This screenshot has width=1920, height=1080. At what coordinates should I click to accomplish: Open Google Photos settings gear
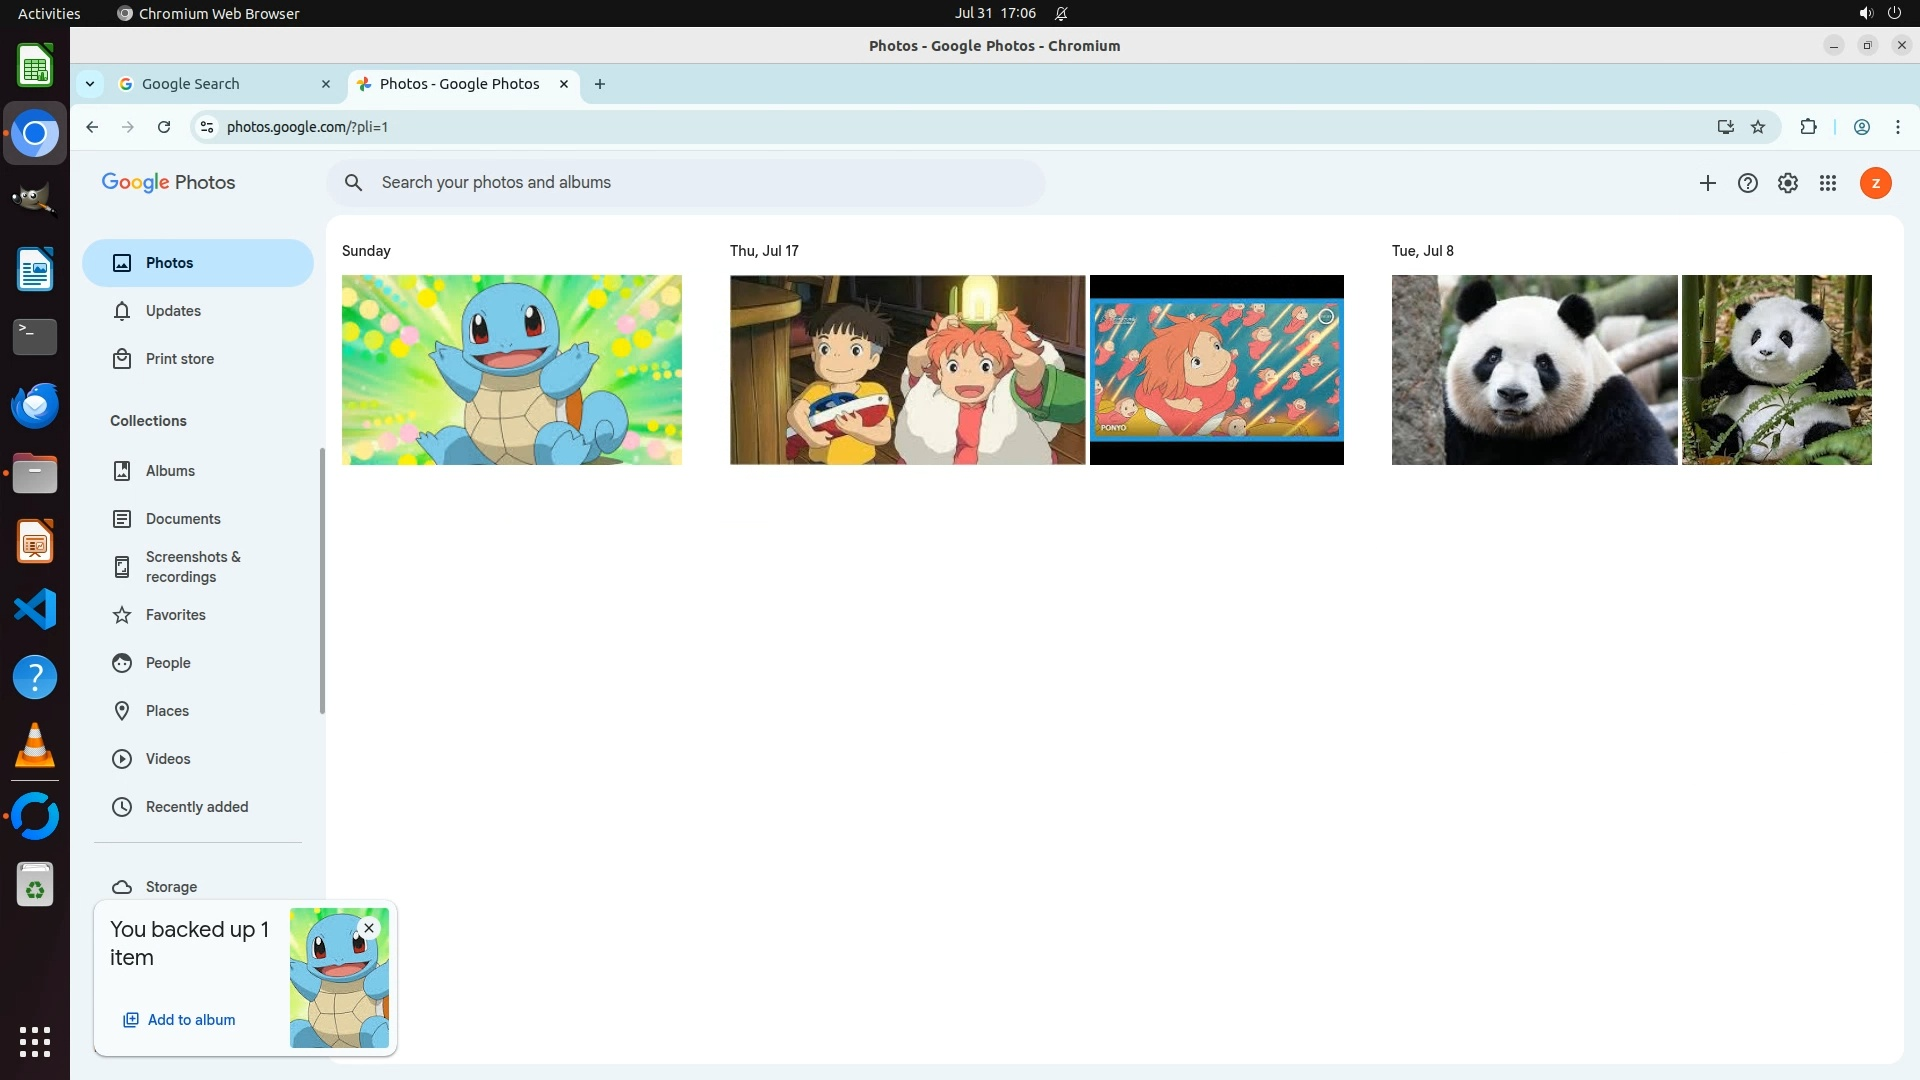(1787, 183)
